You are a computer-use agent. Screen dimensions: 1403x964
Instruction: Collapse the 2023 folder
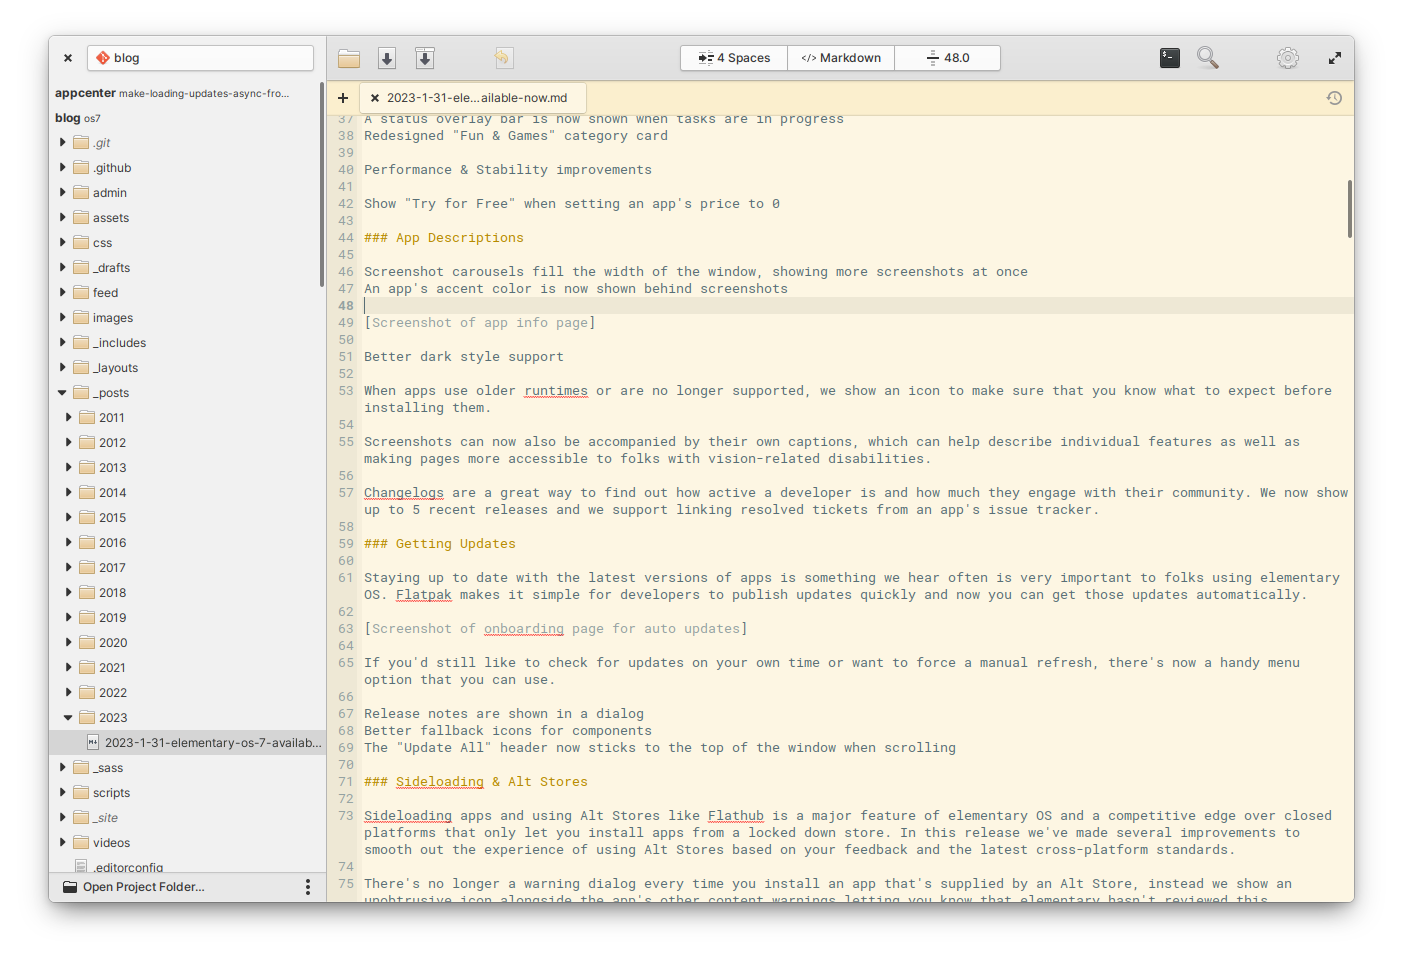(x=68, y=718)
